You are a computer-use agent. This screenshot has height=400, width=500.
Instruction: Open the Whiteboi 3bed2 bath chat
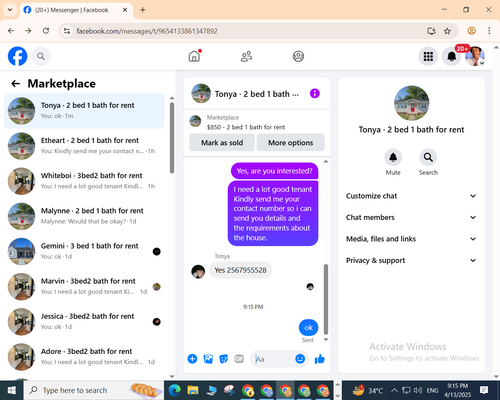tap(84, 181)
